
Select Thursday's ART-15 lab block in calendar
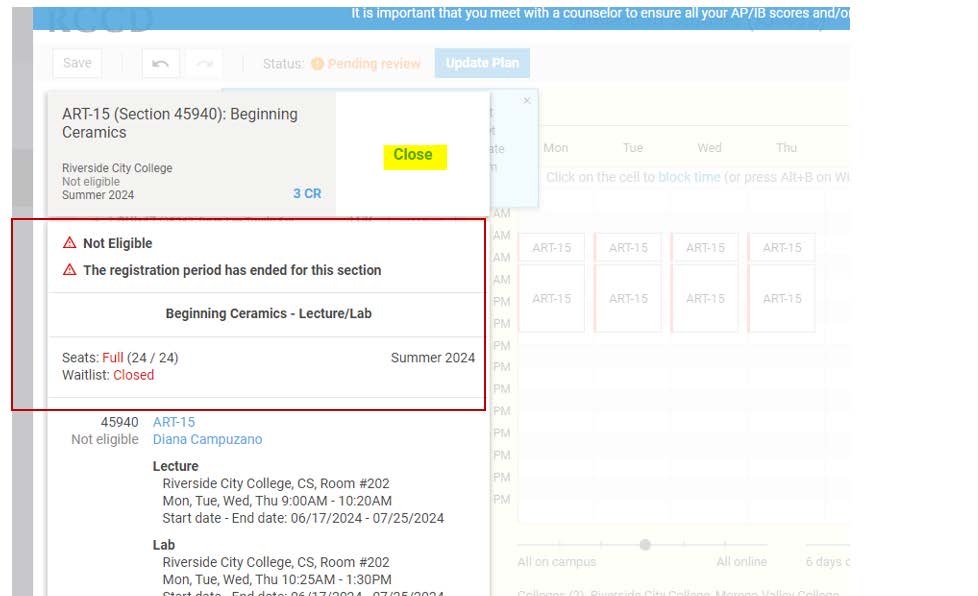pos(782,299)
